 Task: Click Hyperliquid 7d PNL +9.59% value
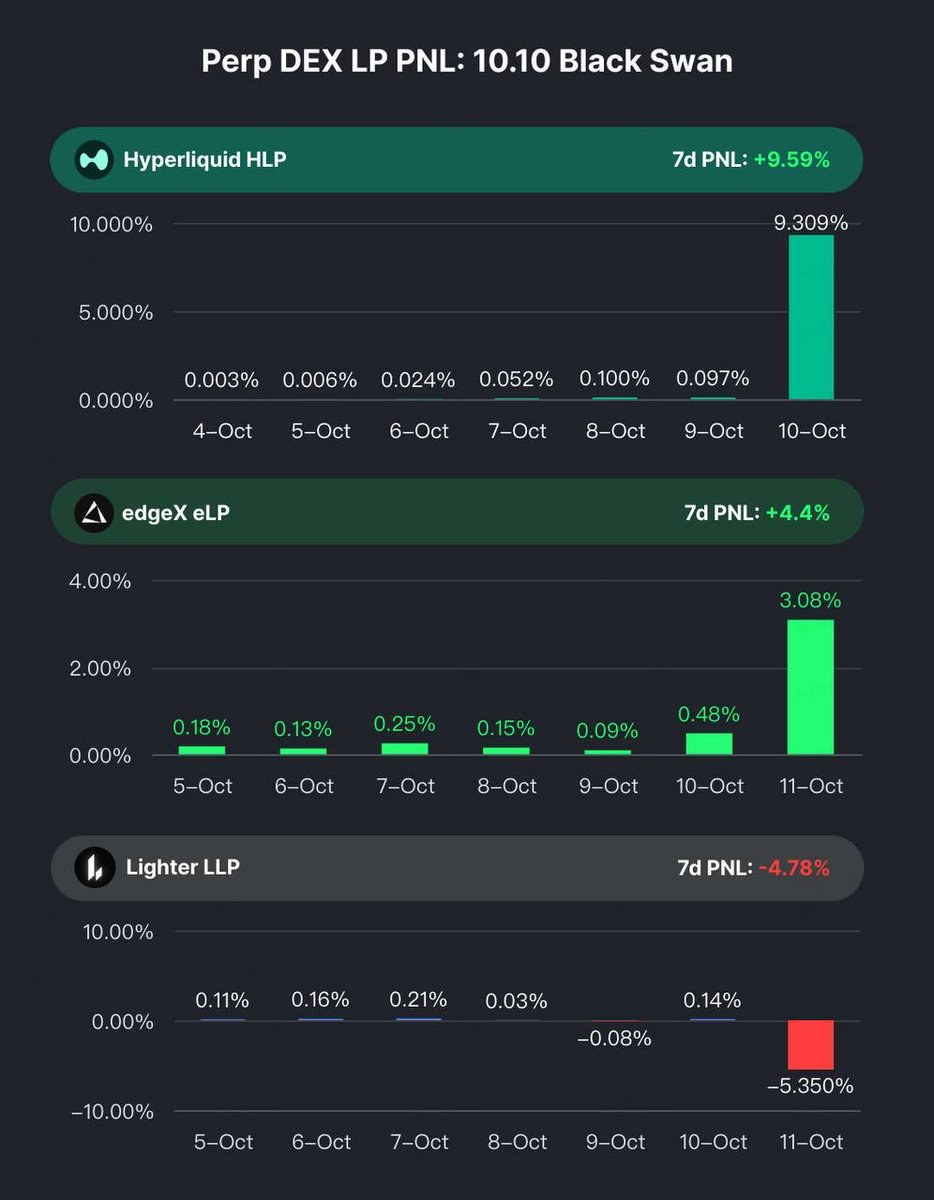792,159
